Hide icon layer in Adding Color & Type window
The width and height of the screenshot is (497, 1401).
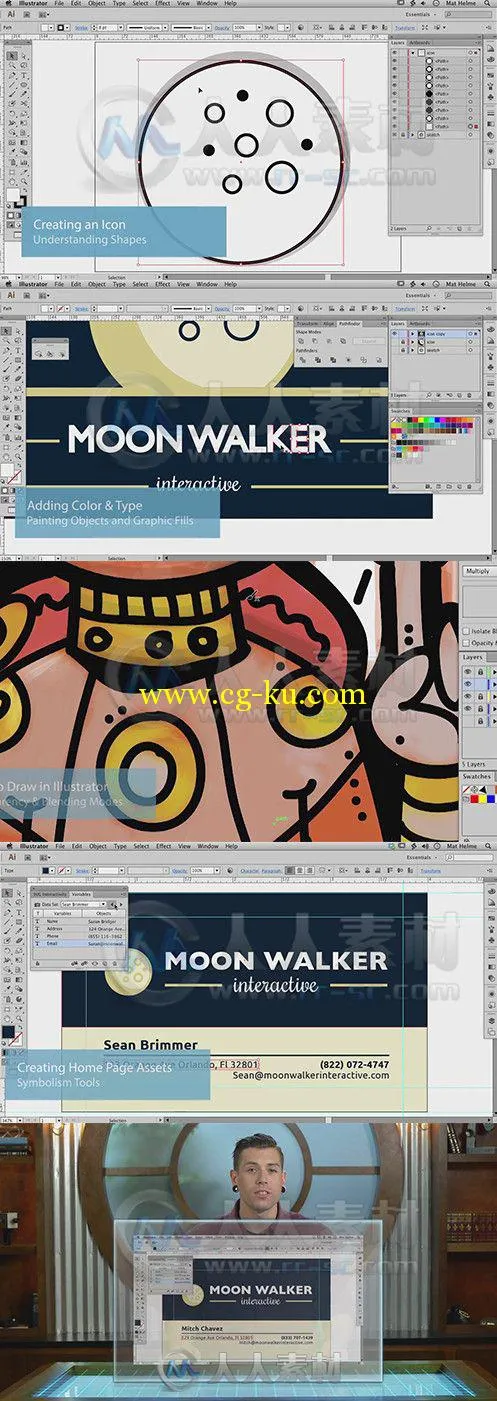(395, 342)
